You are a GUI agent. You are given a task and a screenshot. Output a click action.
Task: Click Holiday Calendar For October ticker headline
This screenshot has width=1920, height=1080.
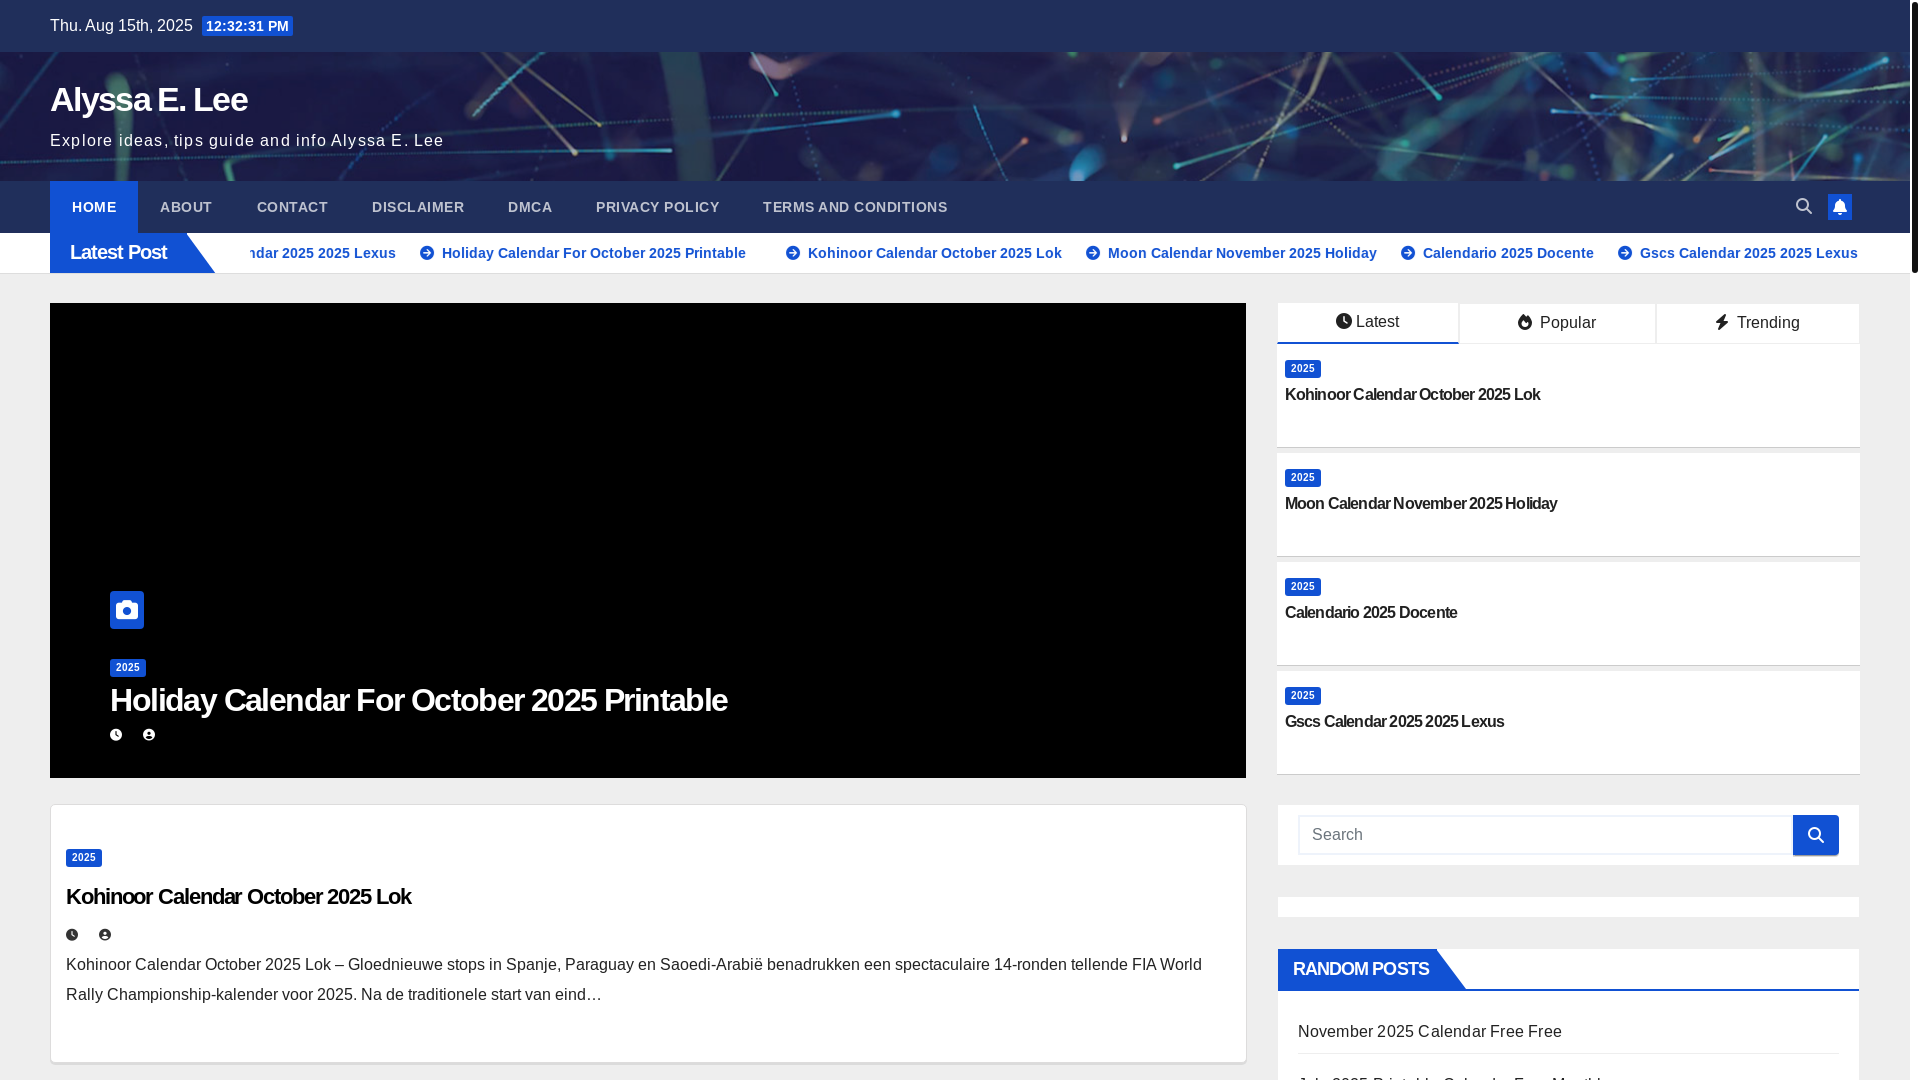pos(594,253)
